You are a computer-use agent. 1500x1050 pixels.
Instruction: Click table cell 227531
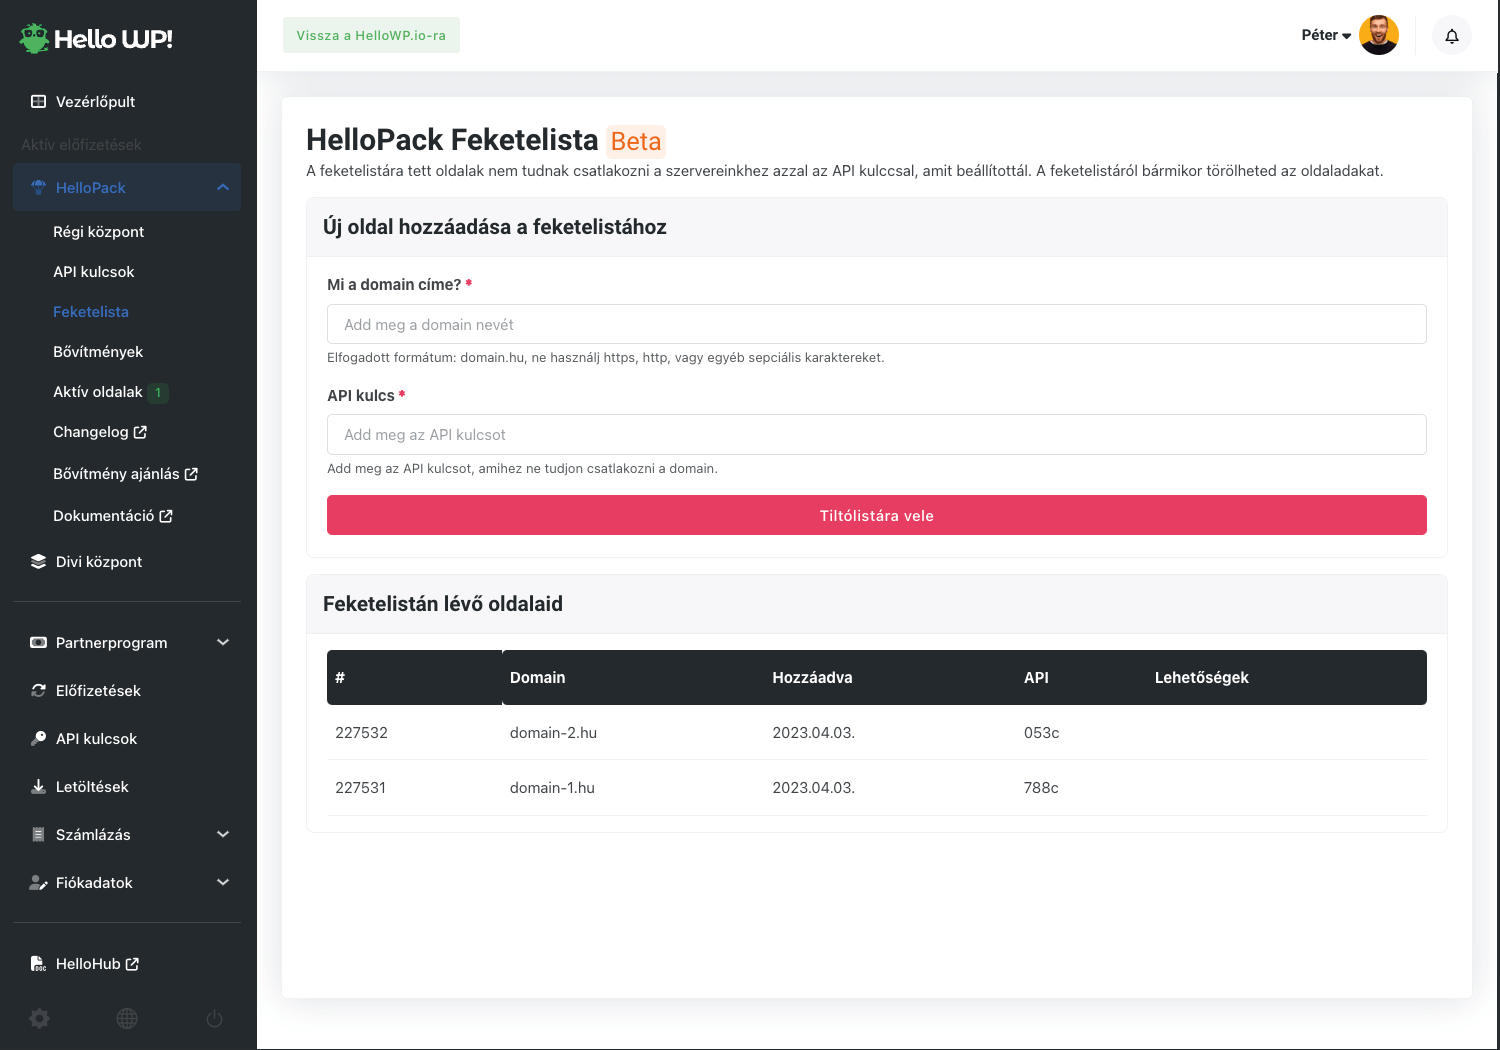coord(360,787)
